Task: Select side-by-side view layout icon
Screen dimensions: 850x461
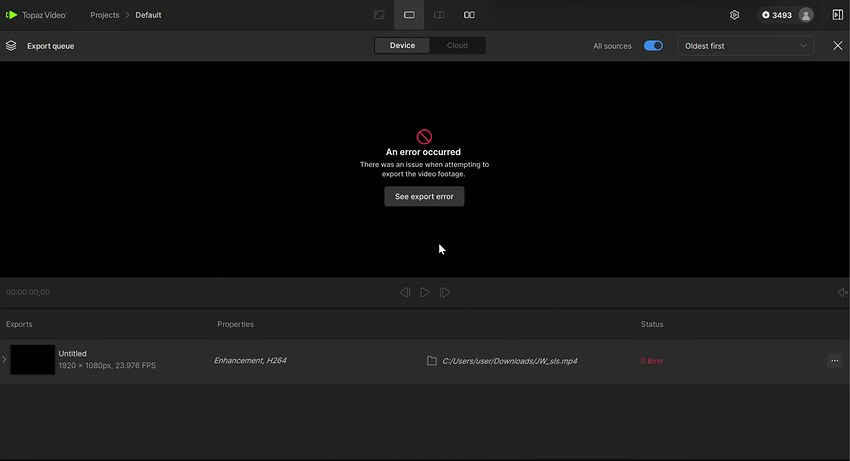Action: pyautogui.click(x=469, y=15)
